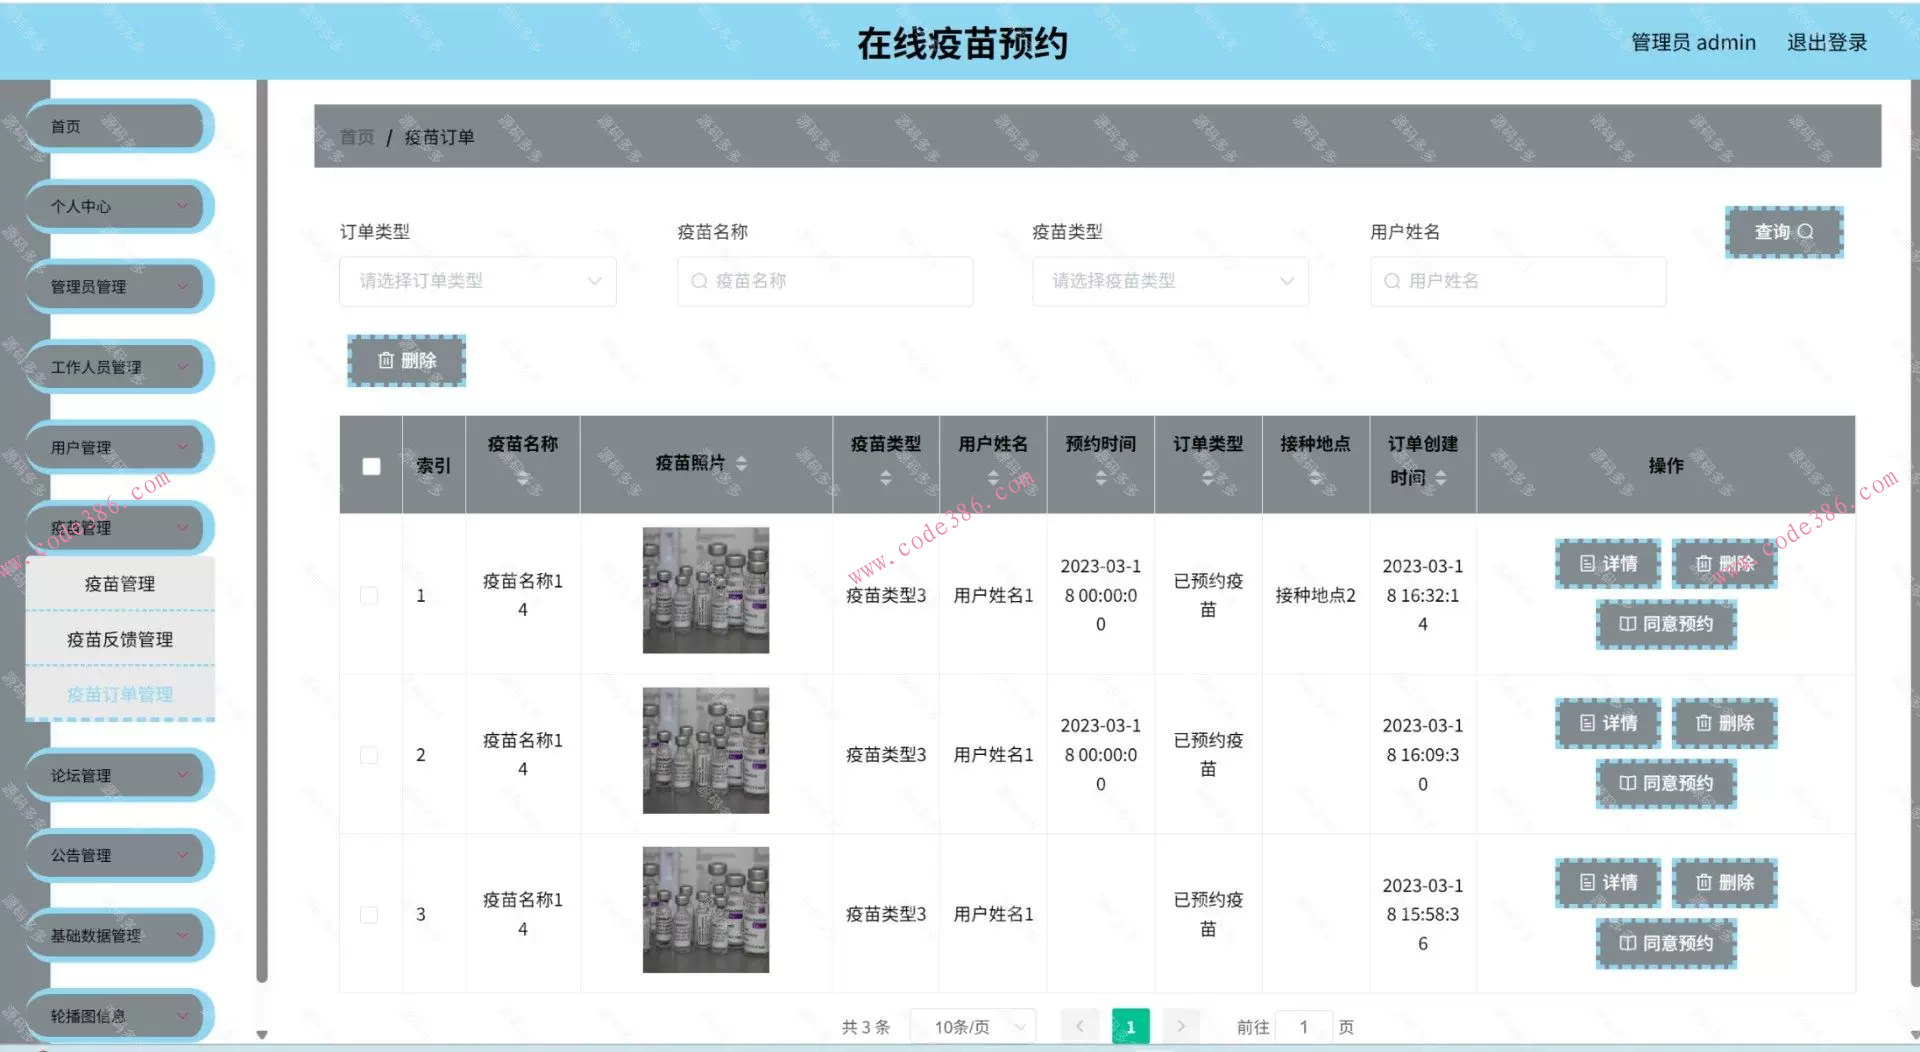1920x1052 pixels.
Task: Click the 疫苗订单 breadcrumb text
Action: [439, 137]
